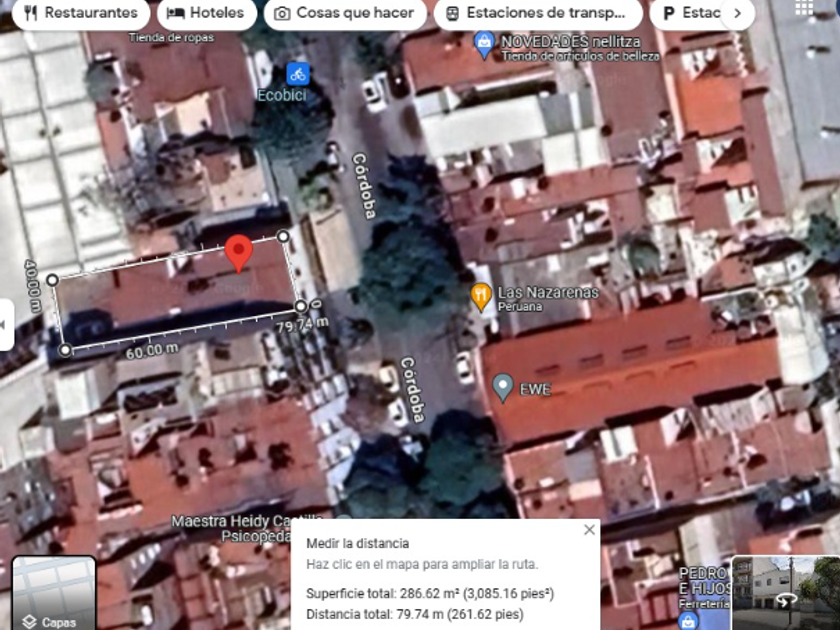This screenshot has height=630, width=840.
Task: Select the red dropped location pin
Action: point(238,253)
